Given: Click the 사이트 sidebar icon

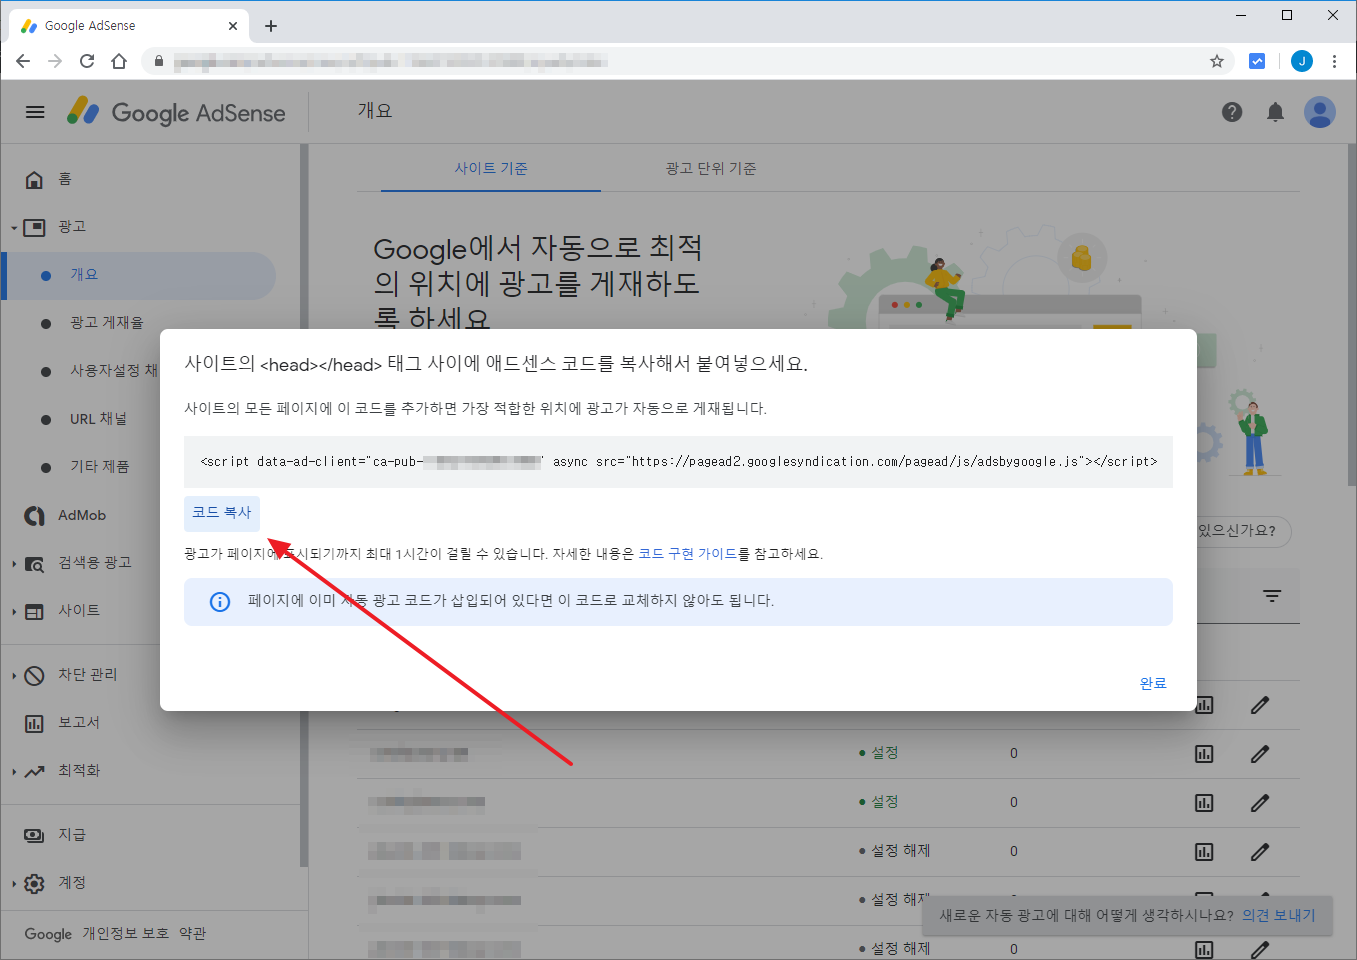Looking at the screenshot, I should 34,611.
